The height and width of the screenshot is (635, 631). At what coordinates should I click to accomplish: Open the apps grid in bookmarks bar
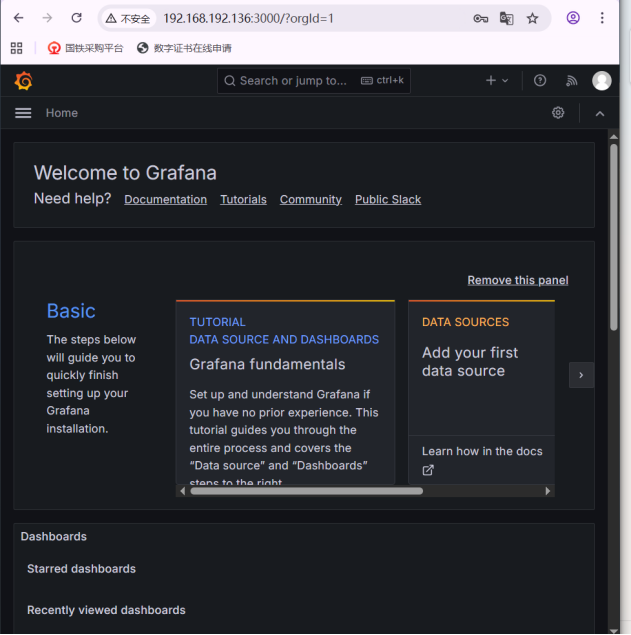coord(16,48)
